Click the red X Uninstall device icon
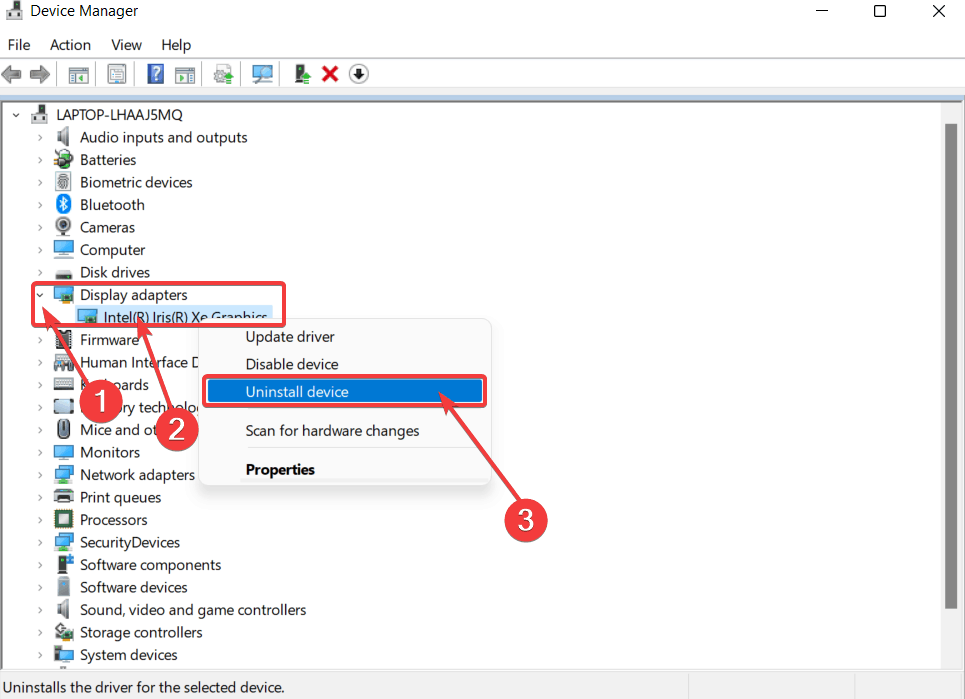965x699 pixels. (330, 74)
